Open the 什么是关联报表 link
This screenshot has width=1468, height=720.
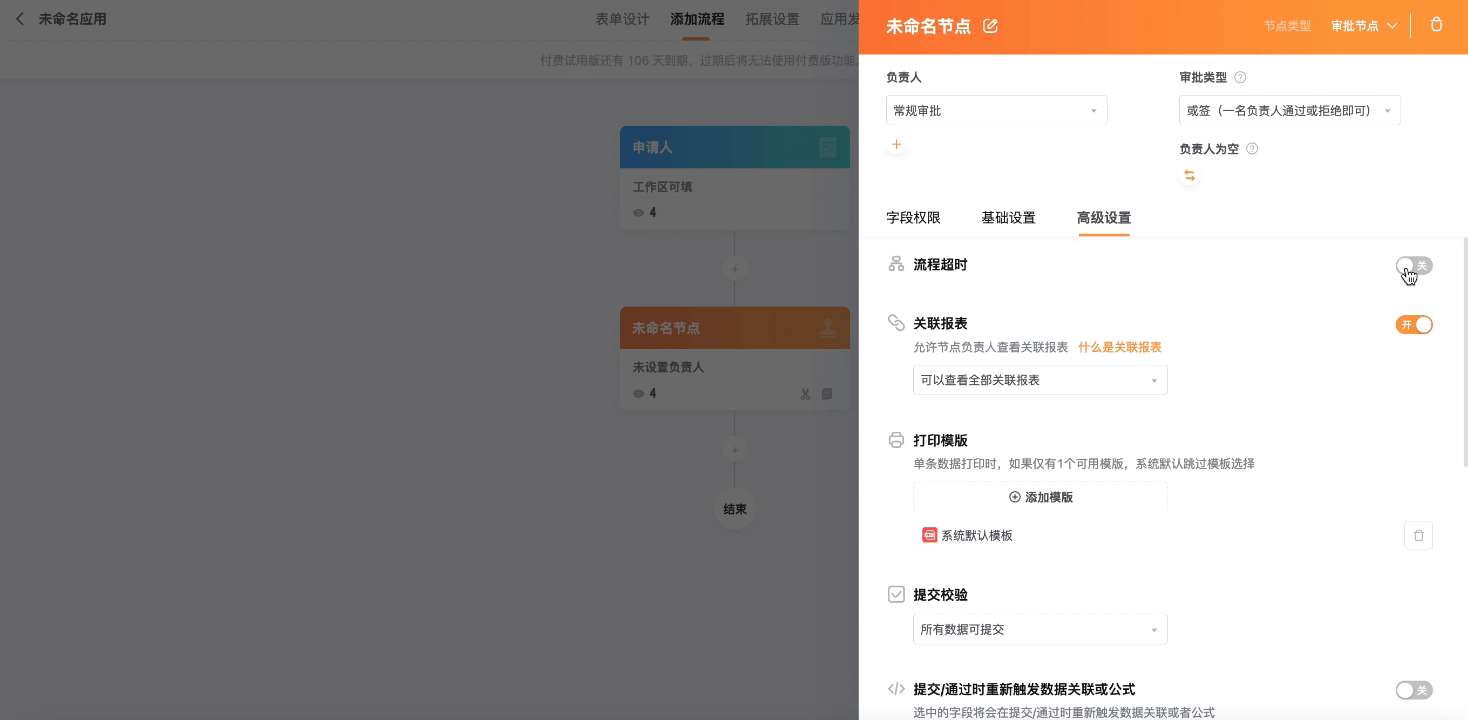pos(1120,348)
